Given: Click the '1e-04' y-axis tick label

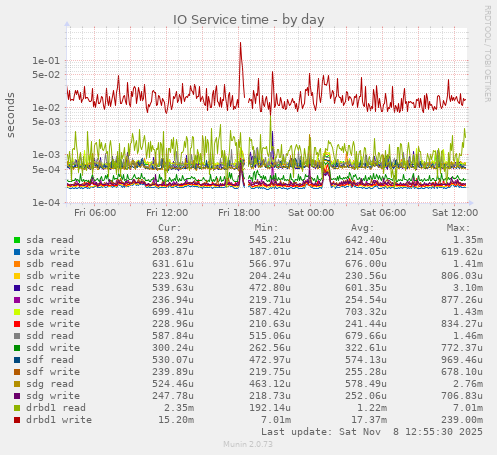Looking at the screenshot, I should coord(46,202).
